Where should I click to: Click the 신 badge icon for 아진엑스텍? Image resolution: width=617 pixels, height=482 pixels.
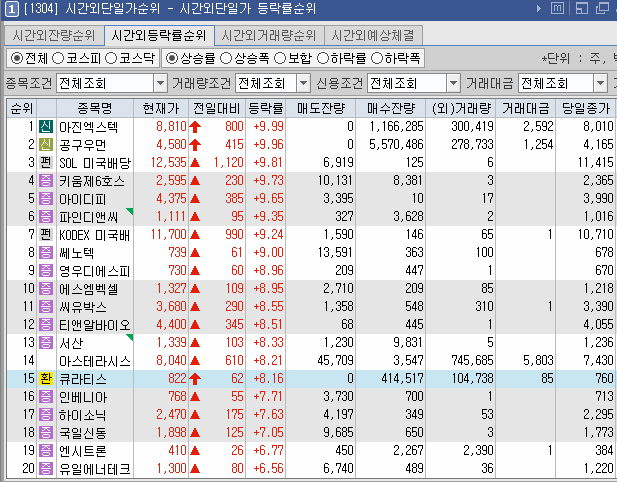[46, 127]
